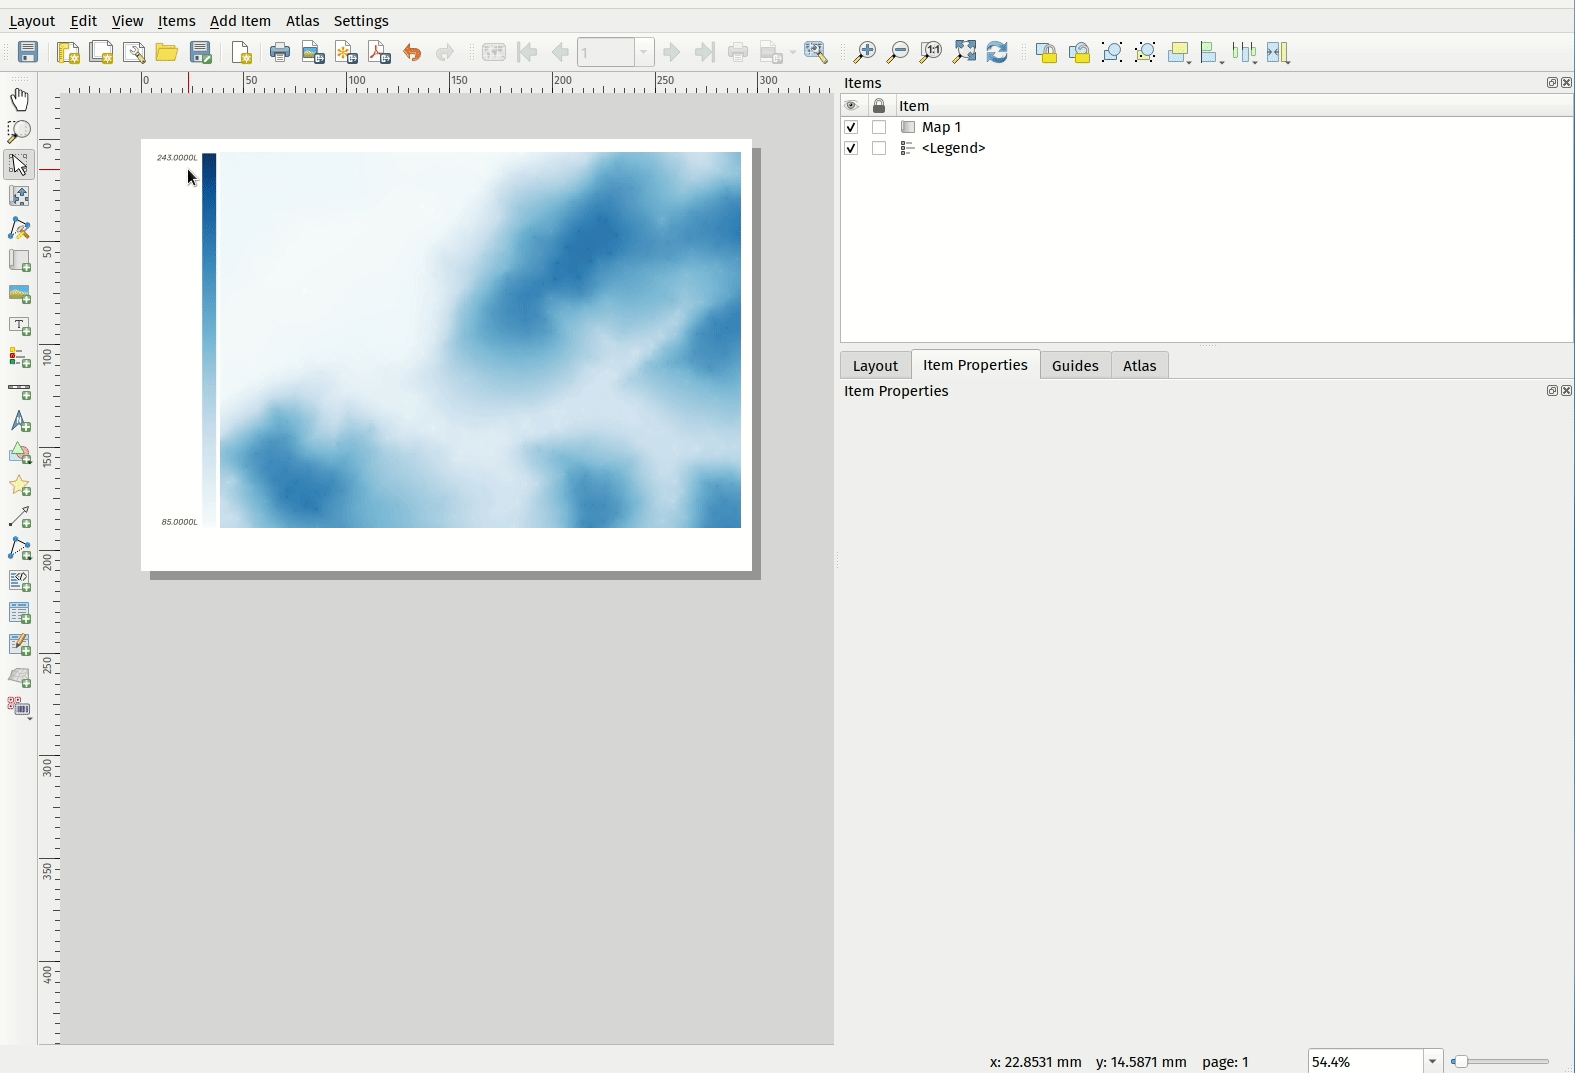The image size is (1575, 1073).
Task: Switch to the Guides tab
Action: (x=1075, y=366)
